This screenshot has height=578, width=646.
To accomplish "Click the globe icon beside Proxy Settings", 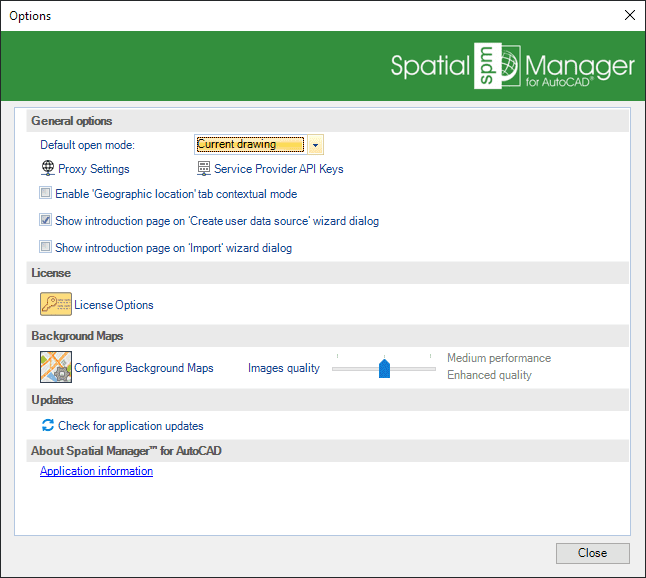I will coord(47,169).
